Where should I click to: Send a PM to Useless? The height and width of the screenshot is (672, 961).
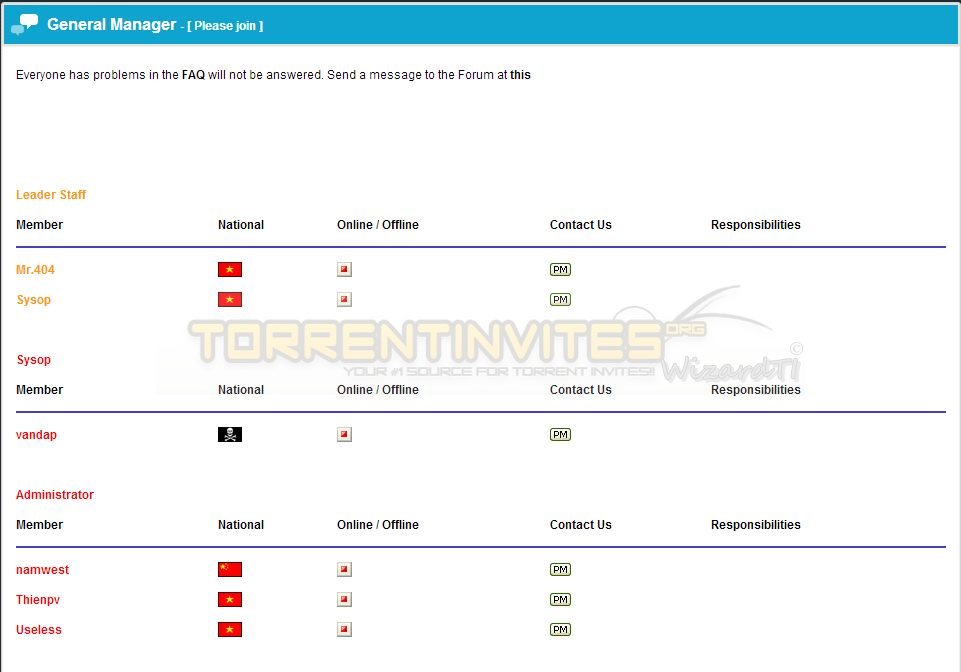click(x=560, y=630)
